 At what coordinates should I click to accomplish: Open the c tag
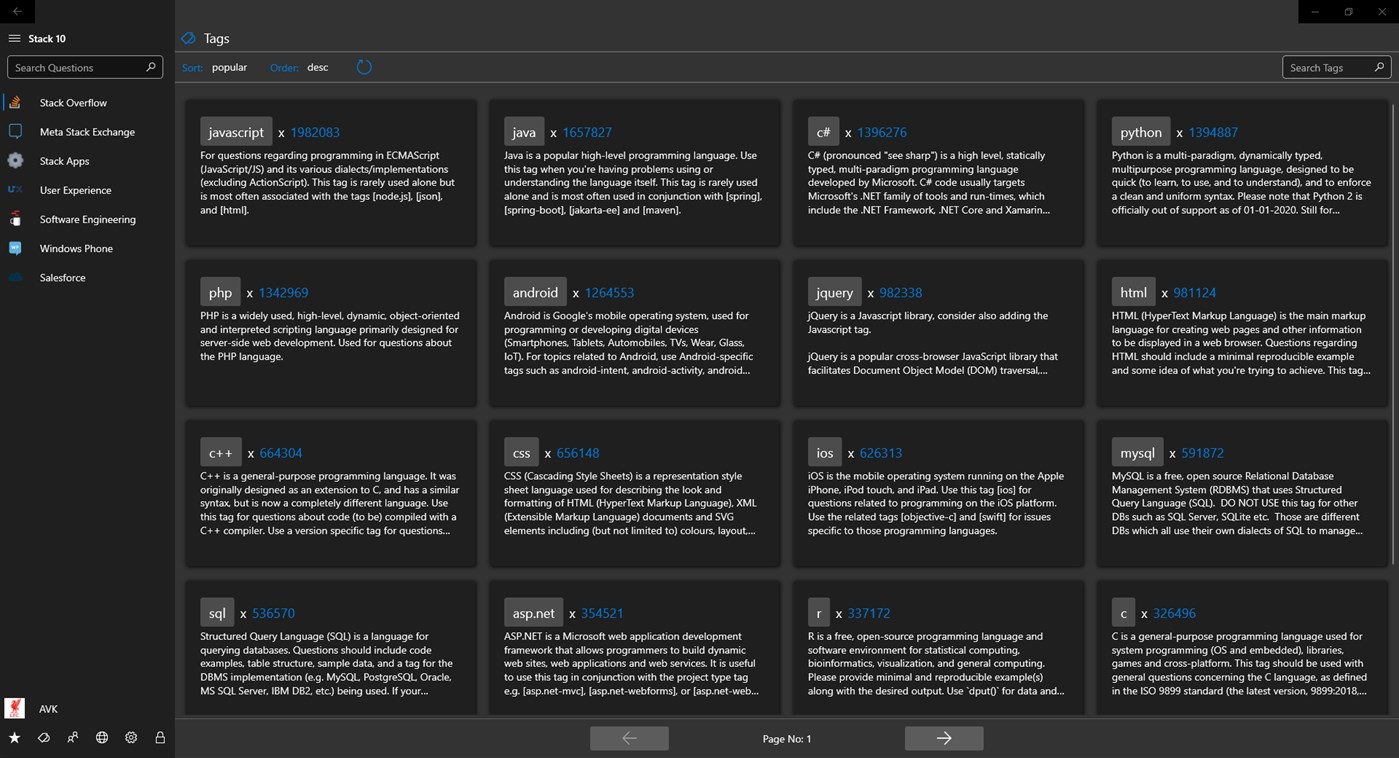coord(1123,613)
